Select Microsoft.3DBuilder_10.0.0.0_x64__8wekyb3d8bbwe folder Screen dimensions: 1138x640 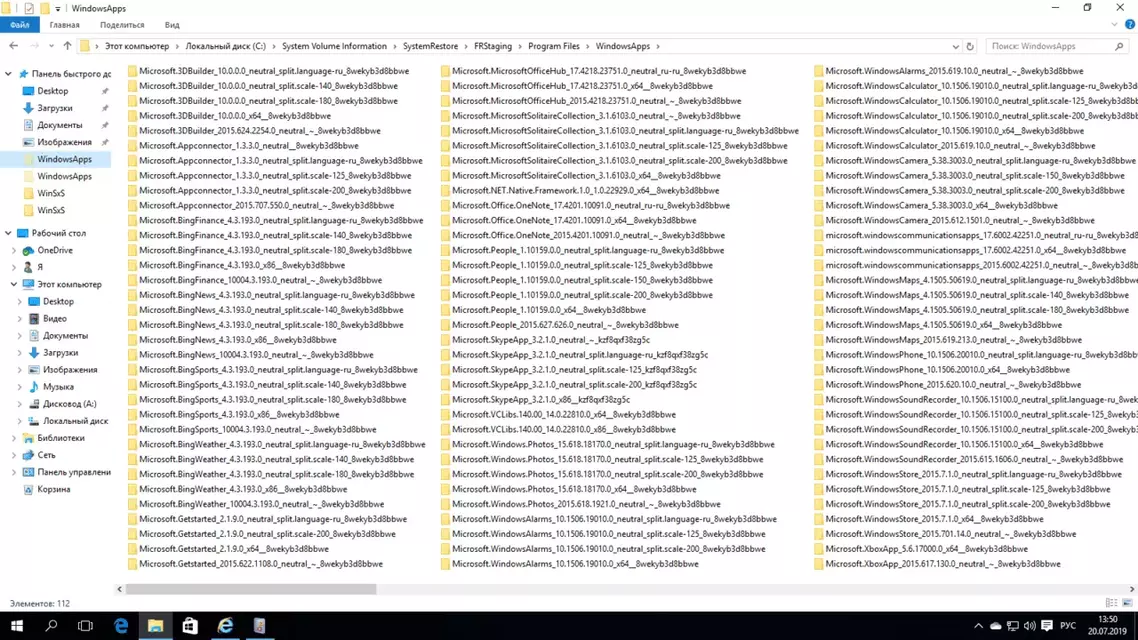coord(234,116)
